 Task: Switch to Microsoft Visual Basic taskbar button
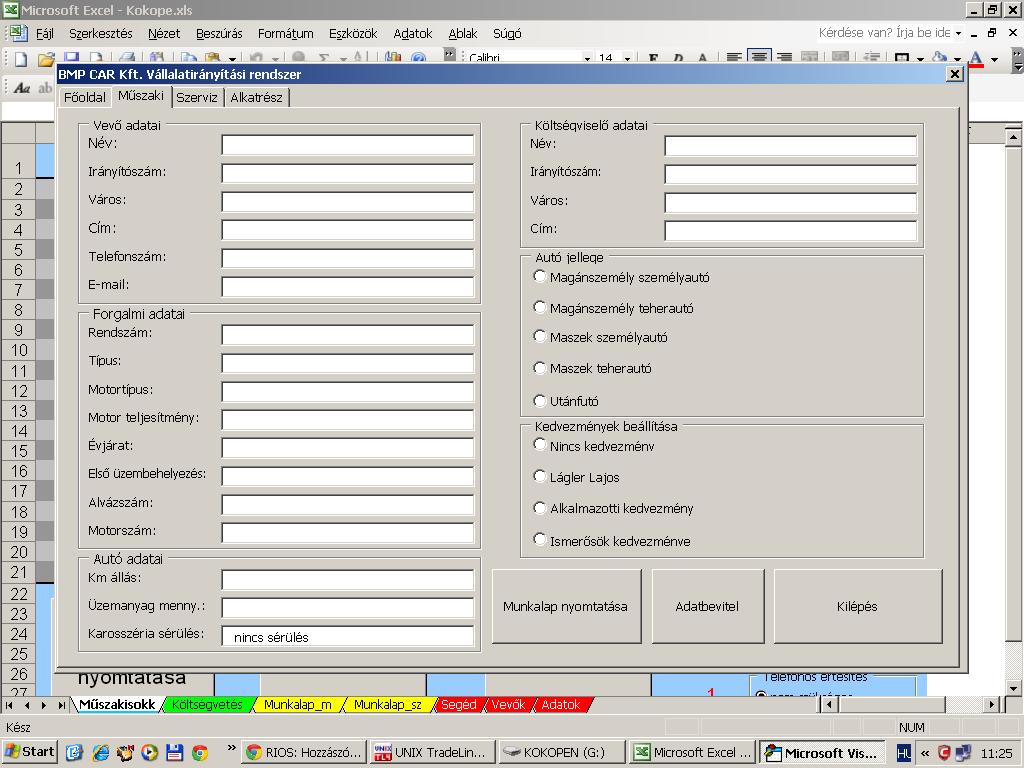[x=824, y=752]
